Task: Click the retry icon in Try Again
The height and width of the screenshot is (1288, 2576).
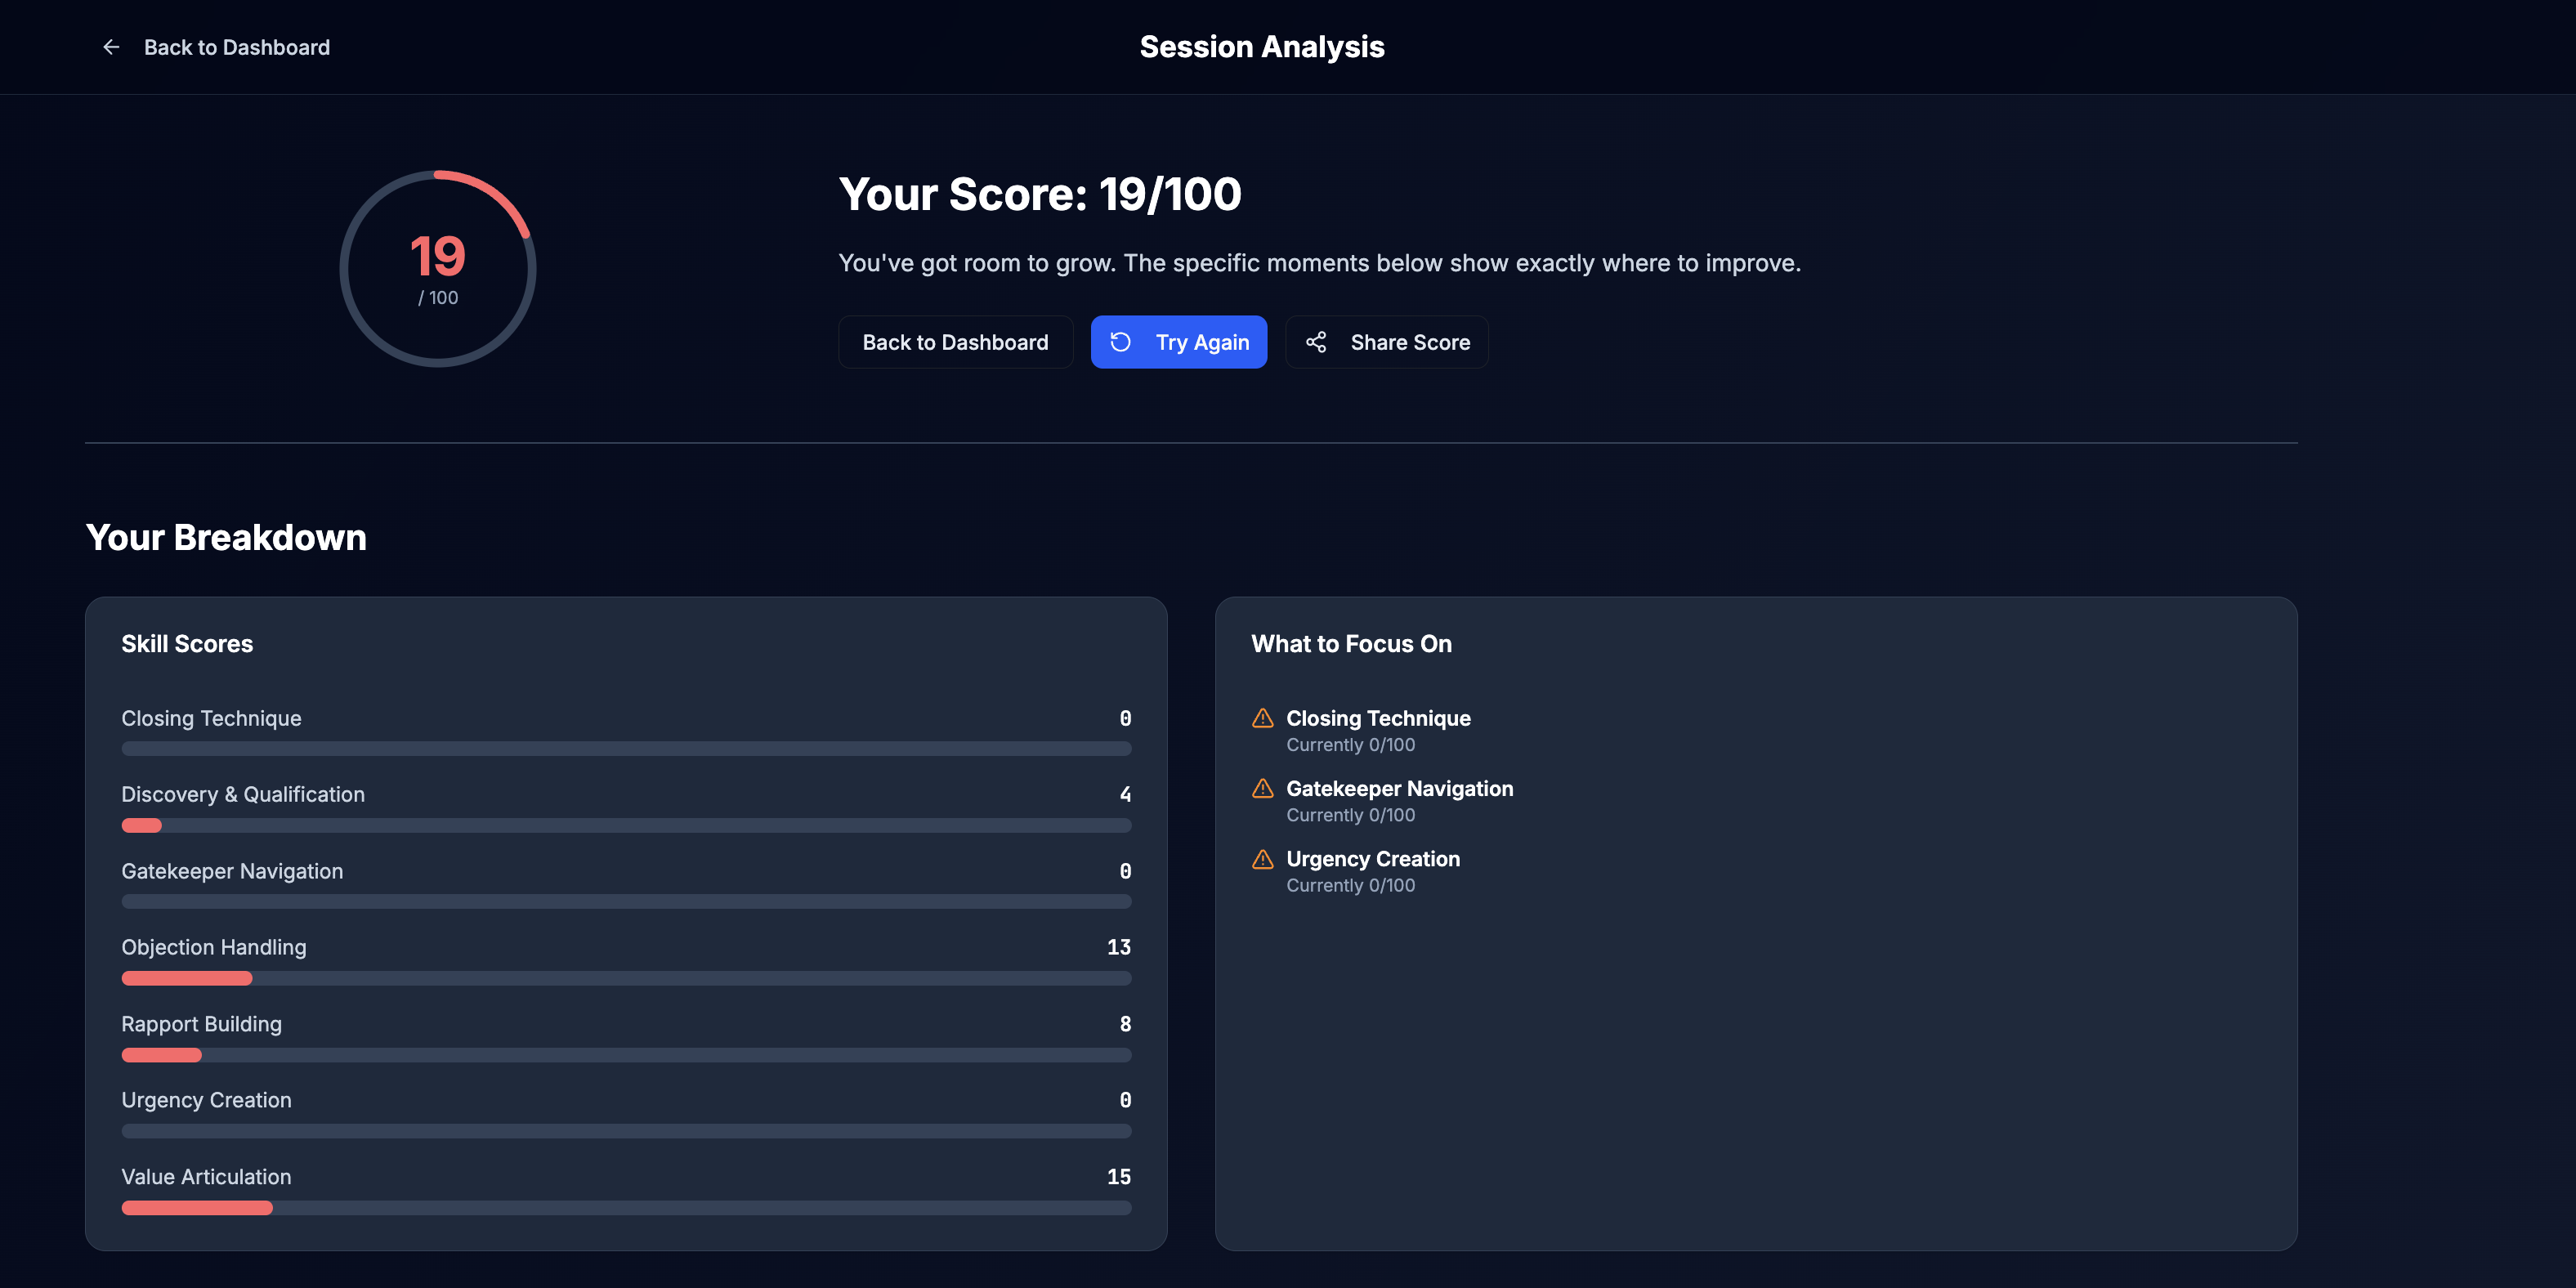Action: coord(1120,342)
